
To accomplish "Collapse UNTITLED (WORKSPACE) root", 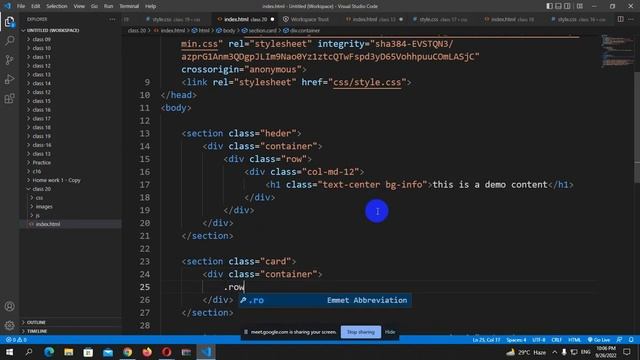I will coord(51,30).
